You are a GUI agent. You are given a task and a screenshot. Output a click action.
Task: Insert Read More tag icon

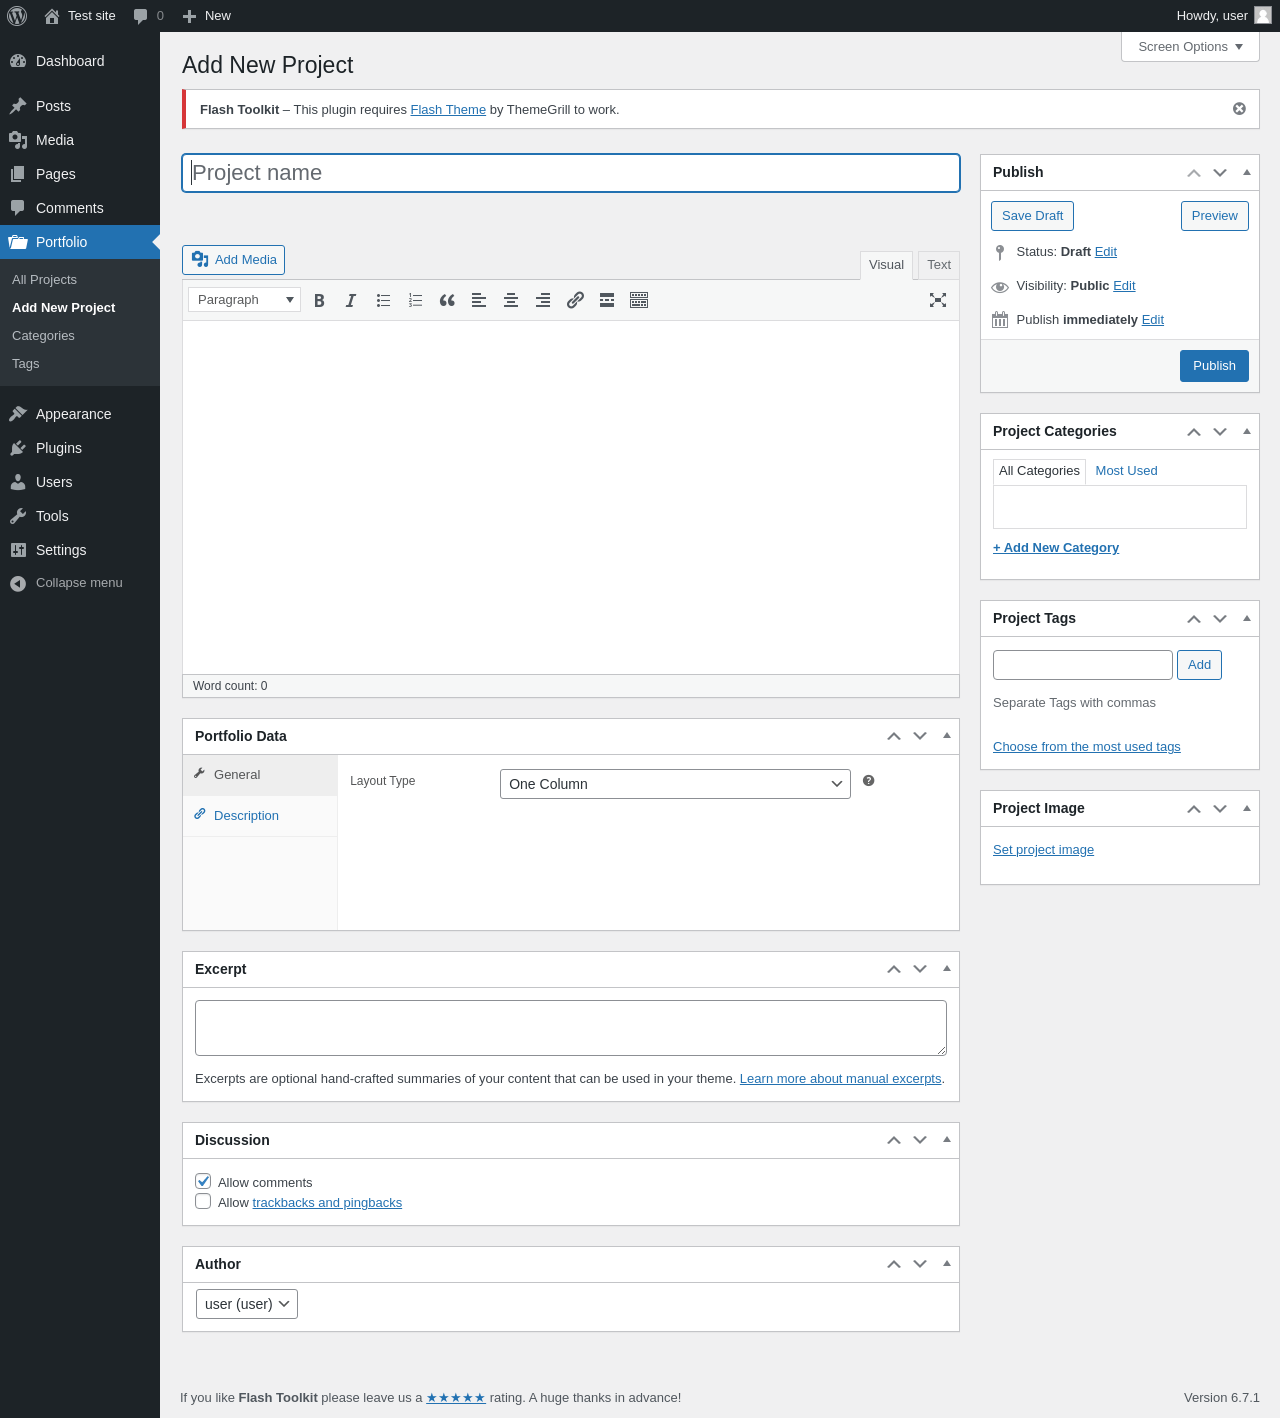(607, 300)
